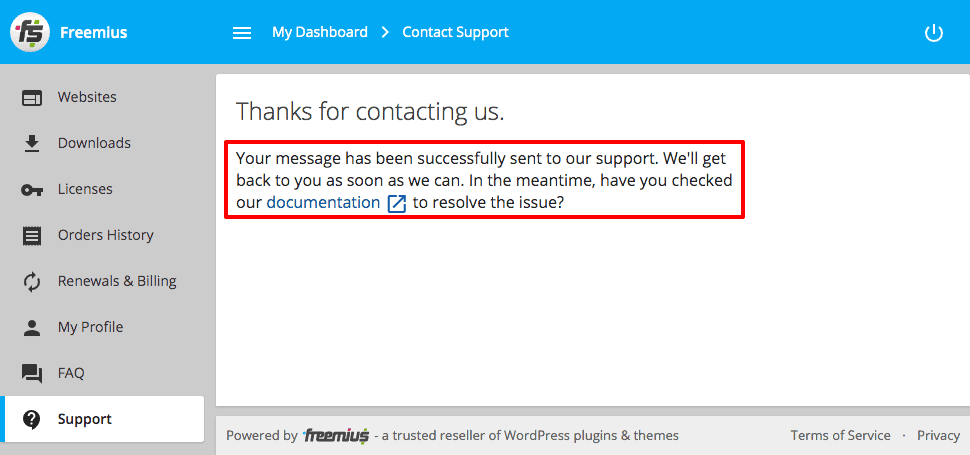The image size is (970, 455).
Task: Click the Support question mark icon
Action: 32,420
